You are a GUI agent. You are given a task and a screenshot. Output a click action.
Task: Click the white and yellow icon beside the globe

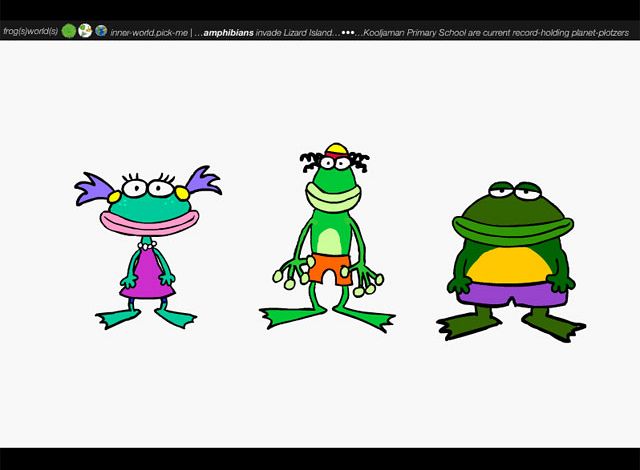click(x=85, y=30)
